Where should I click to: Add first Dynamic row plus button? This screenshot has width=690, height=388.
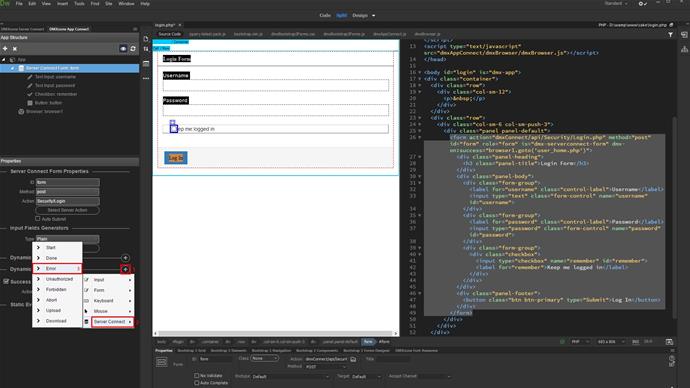click(125, 258)
